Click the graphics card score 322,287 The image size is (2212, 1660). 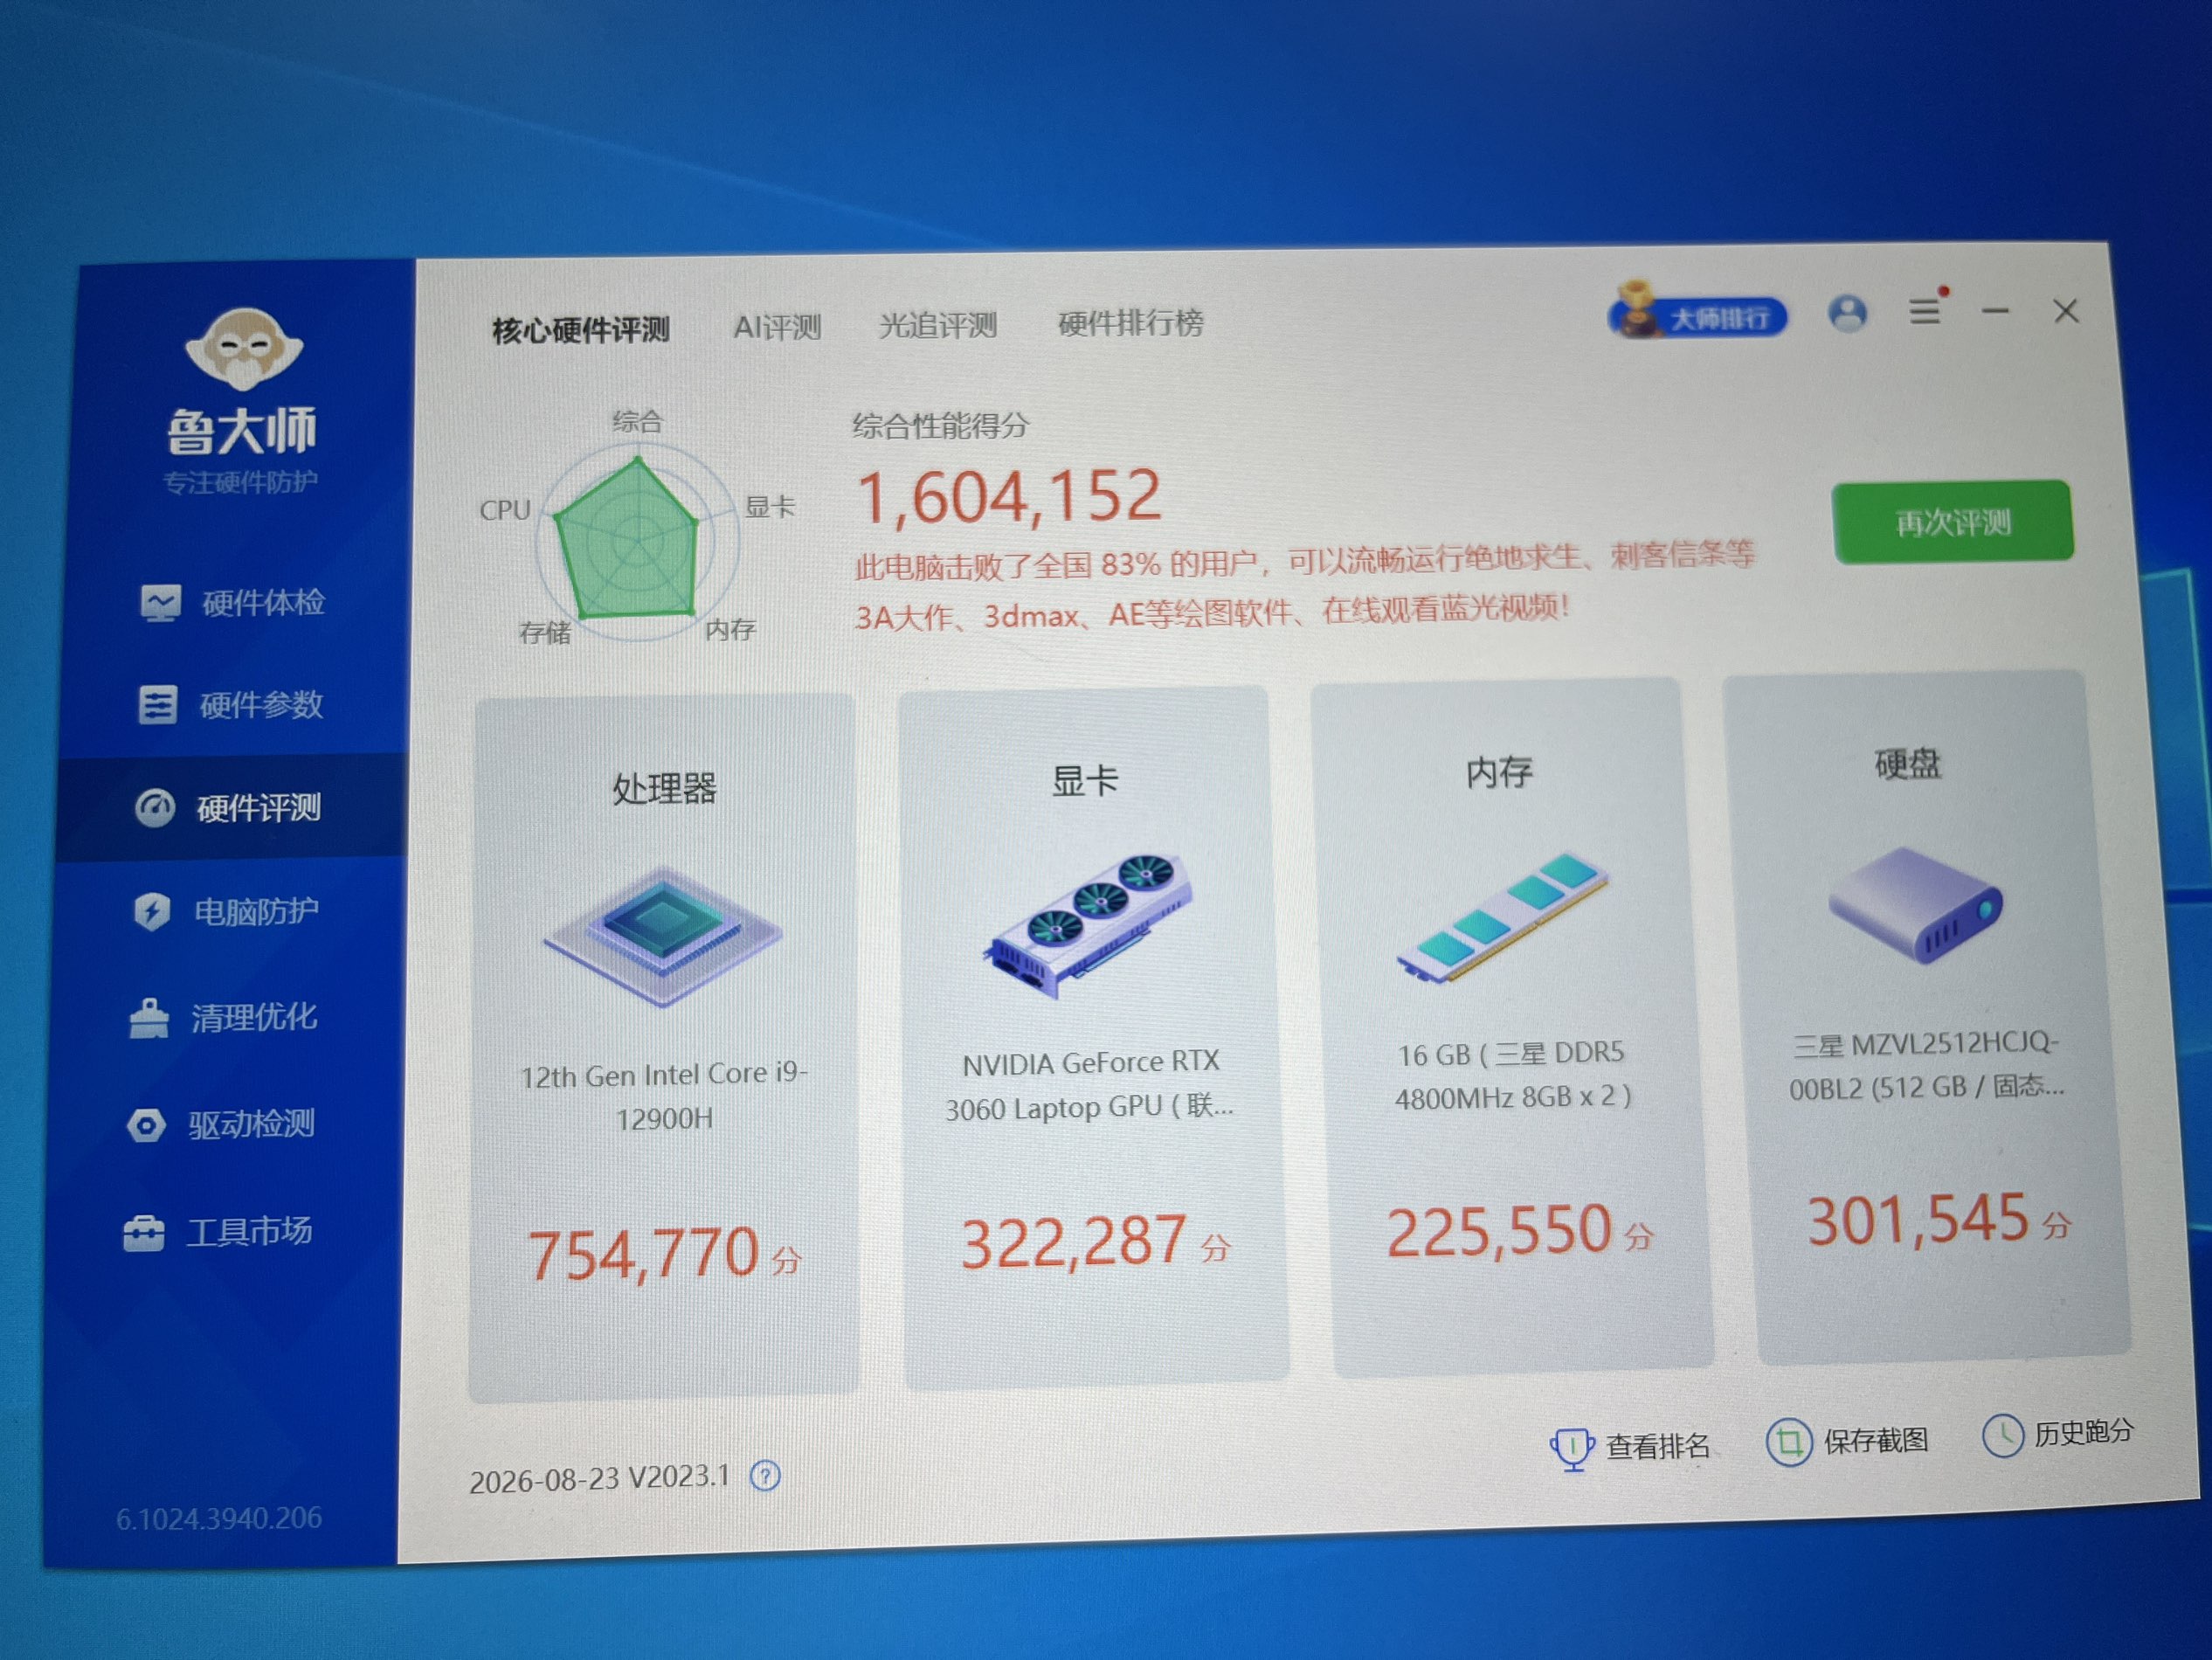1074,1243
